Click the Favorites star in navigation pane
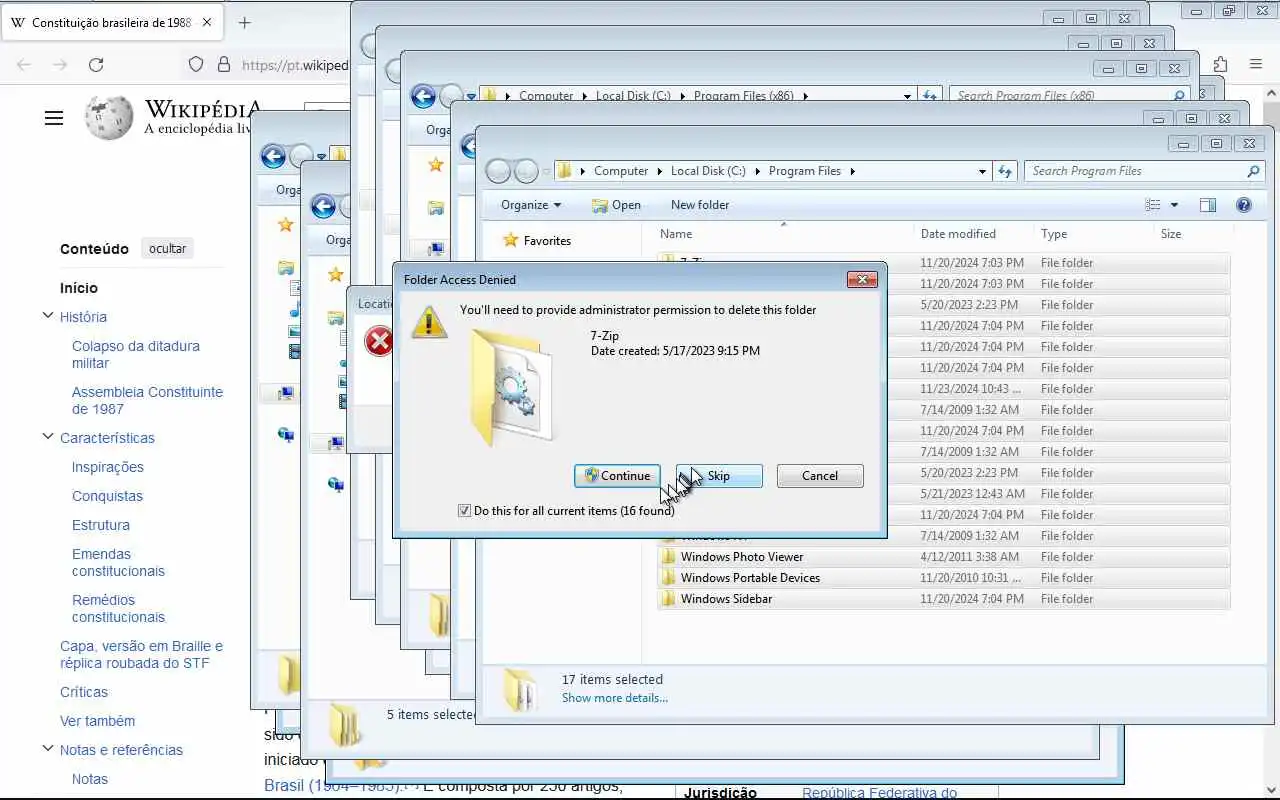 click(511, 241)
